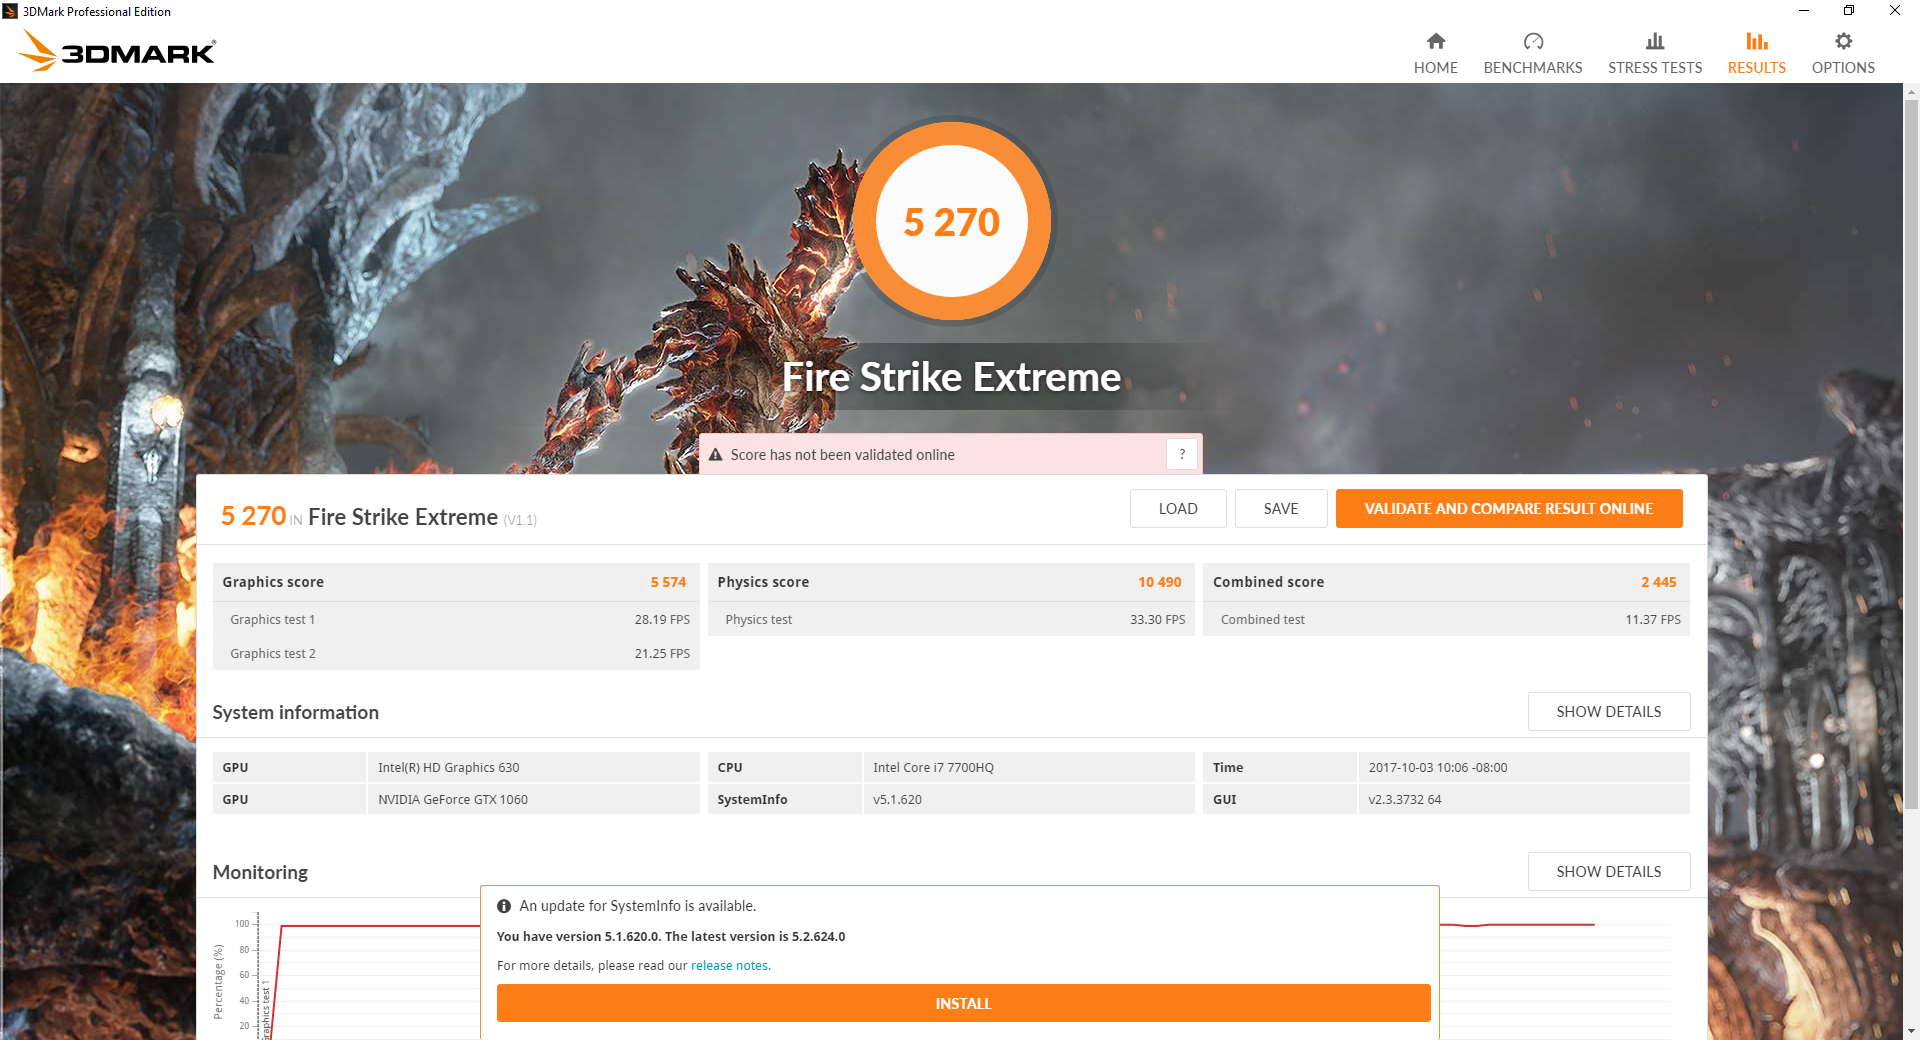This screenshot has width=1920, height=1040.
Task: Show details for Monitoring
Action: pyautogui.click(x=1609, y=871)
